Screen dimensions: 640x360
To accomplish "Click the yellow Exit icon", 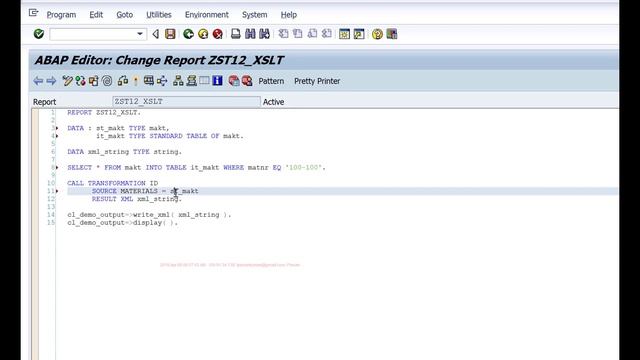I will (203, 34).
